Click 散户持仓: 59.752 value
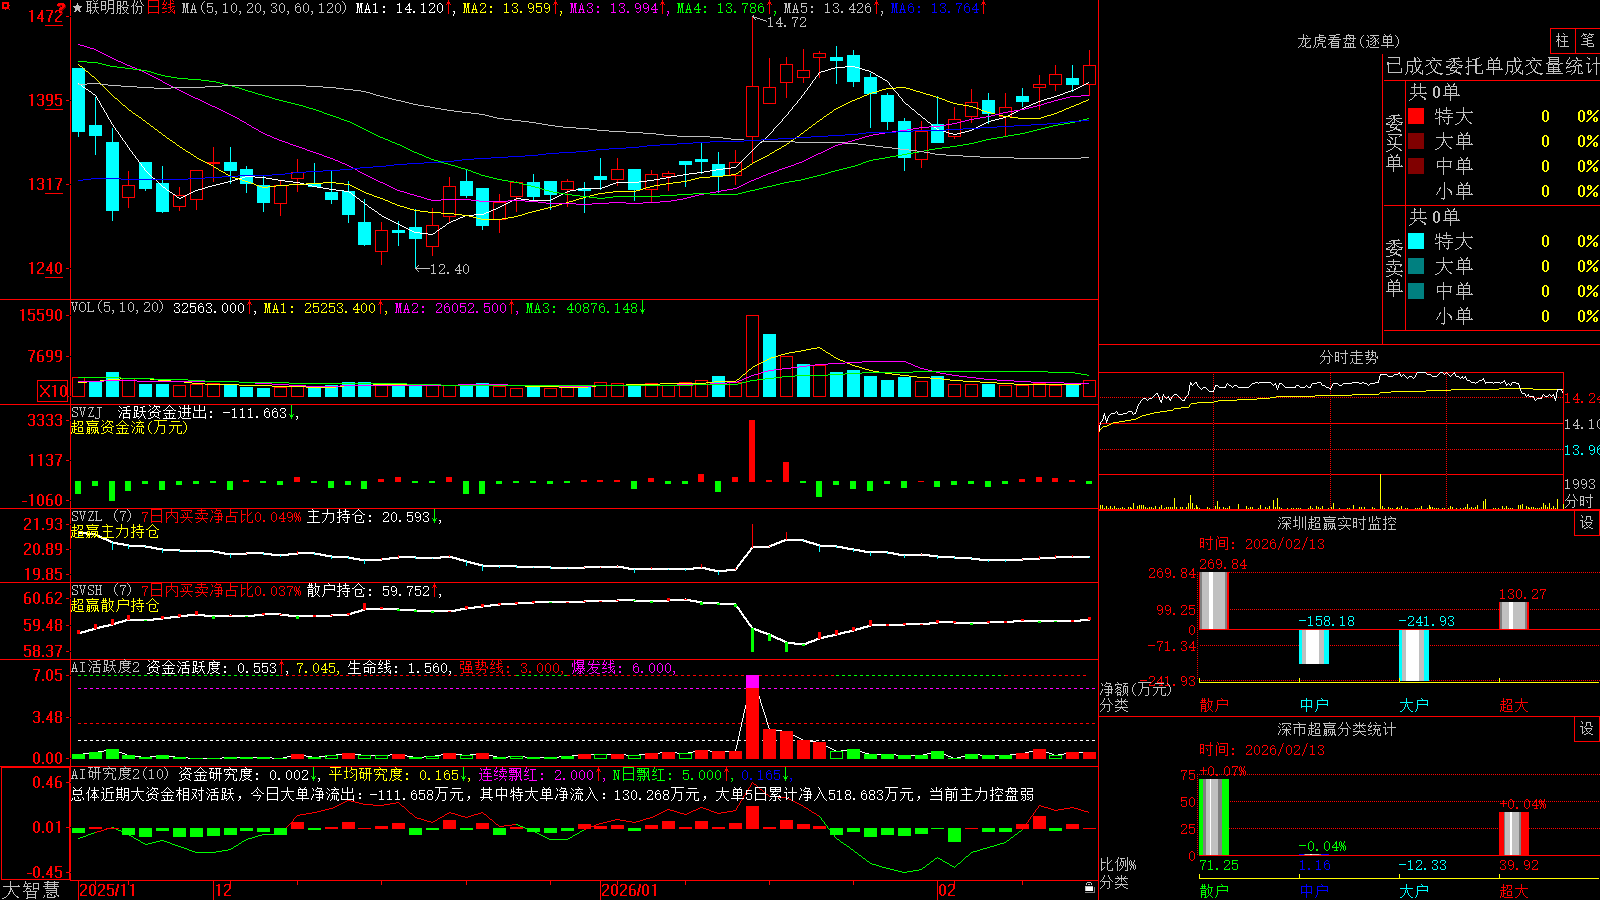This screenshot has width=1600, height=900. tap(373, 591)
